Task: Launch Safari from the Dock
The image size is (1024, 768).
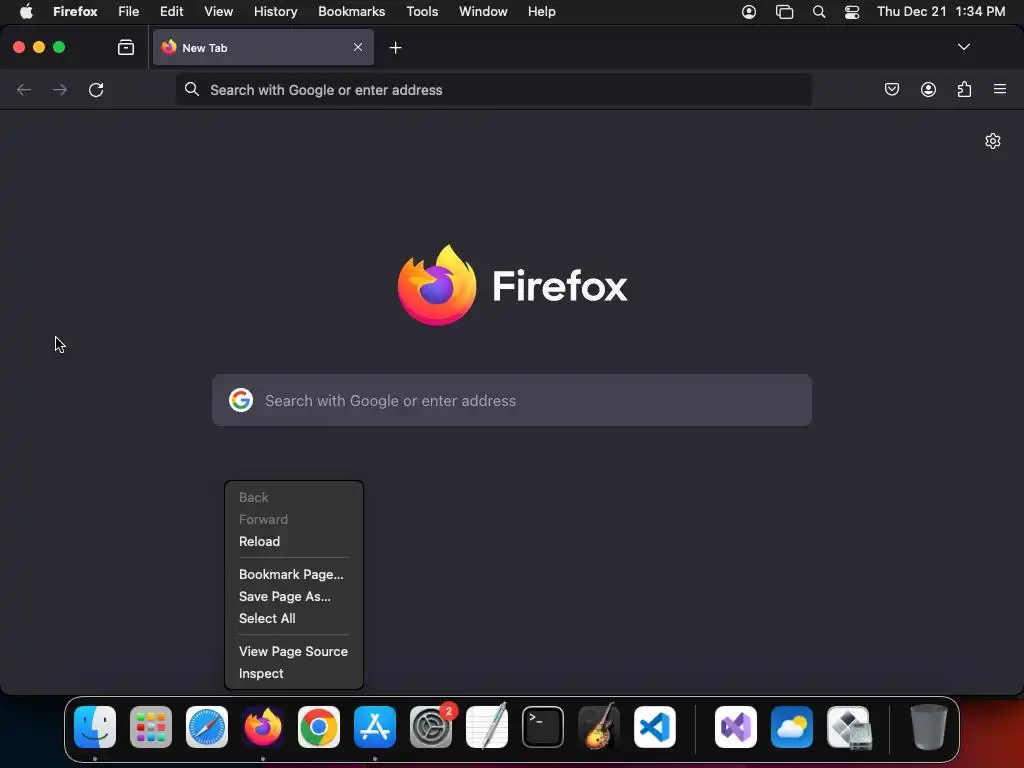Action: click(x=207, y=726)
